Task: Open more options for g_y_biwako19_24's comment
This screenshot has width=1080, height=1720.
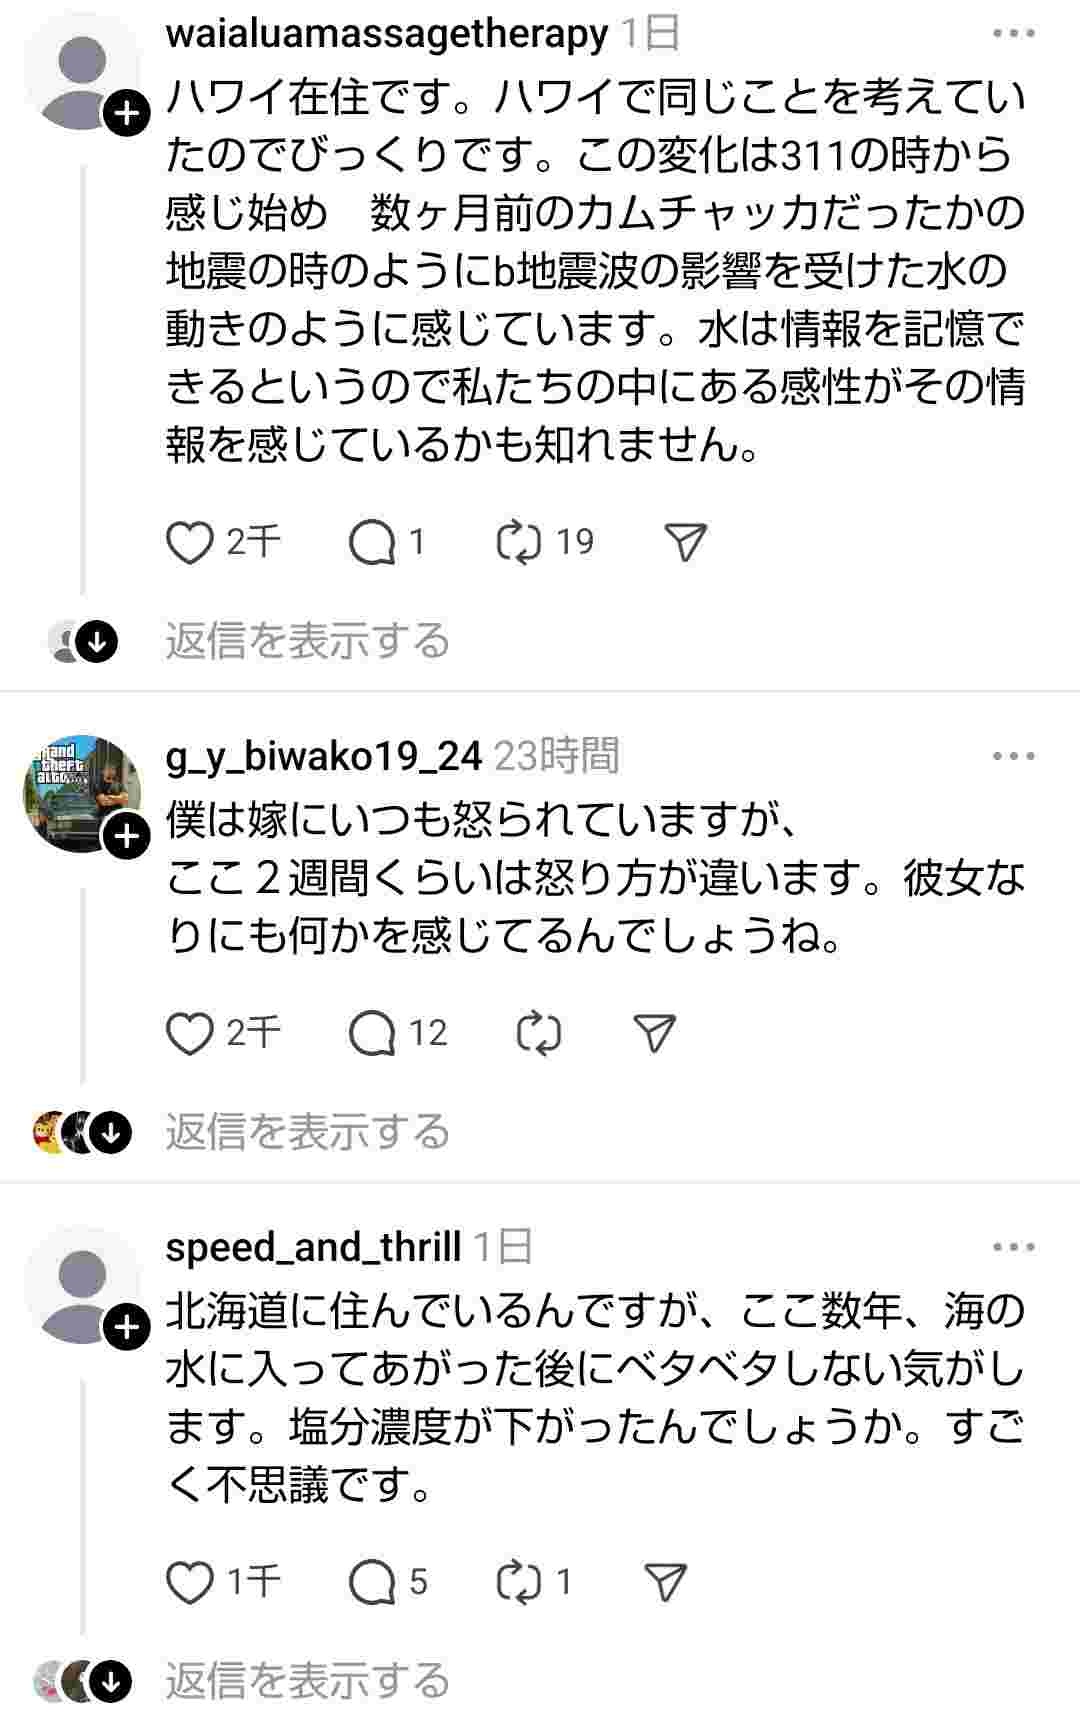Action: (1013, 756)
